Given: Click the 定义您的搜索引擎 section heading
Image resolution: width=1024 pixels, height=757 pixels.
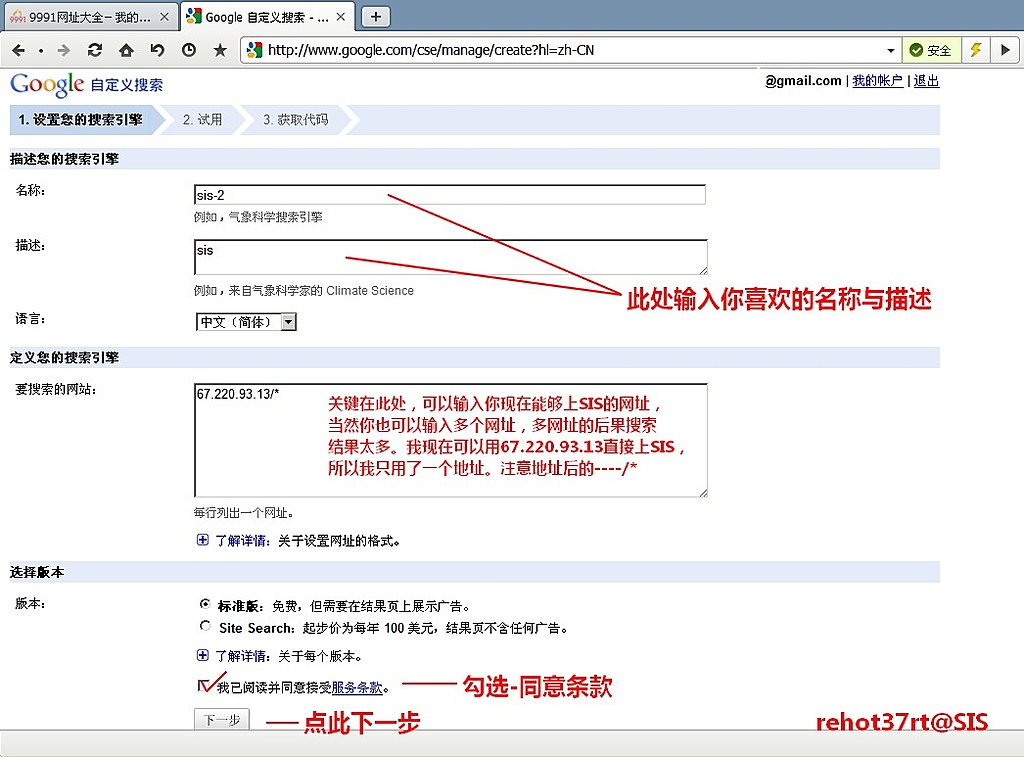Looking at the screenshot, I should tap(64, 357).
